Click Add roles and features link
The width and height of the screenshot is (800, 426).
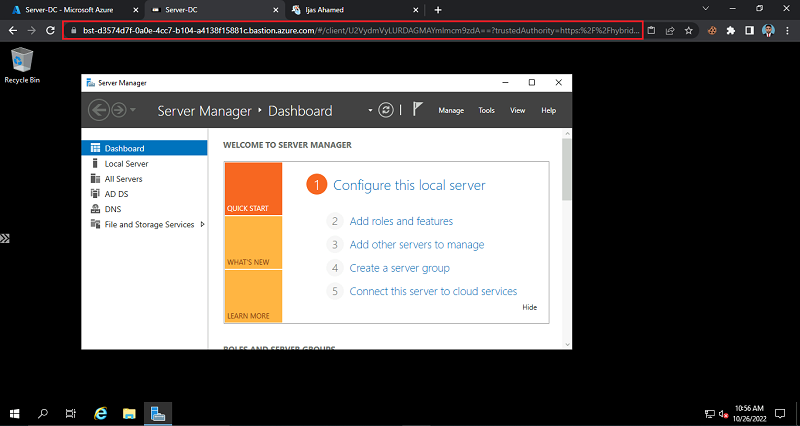tap(401, 221)
